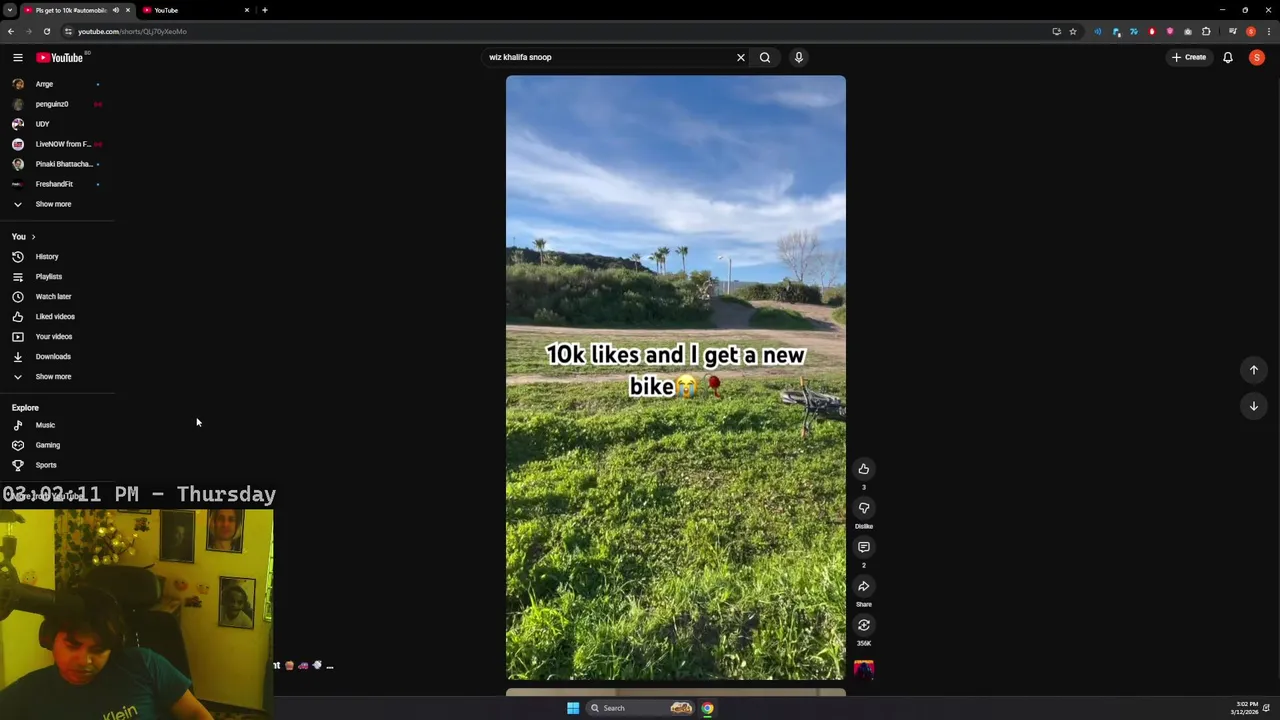
Task: Dislike this Short
Action: coord(864,508)
